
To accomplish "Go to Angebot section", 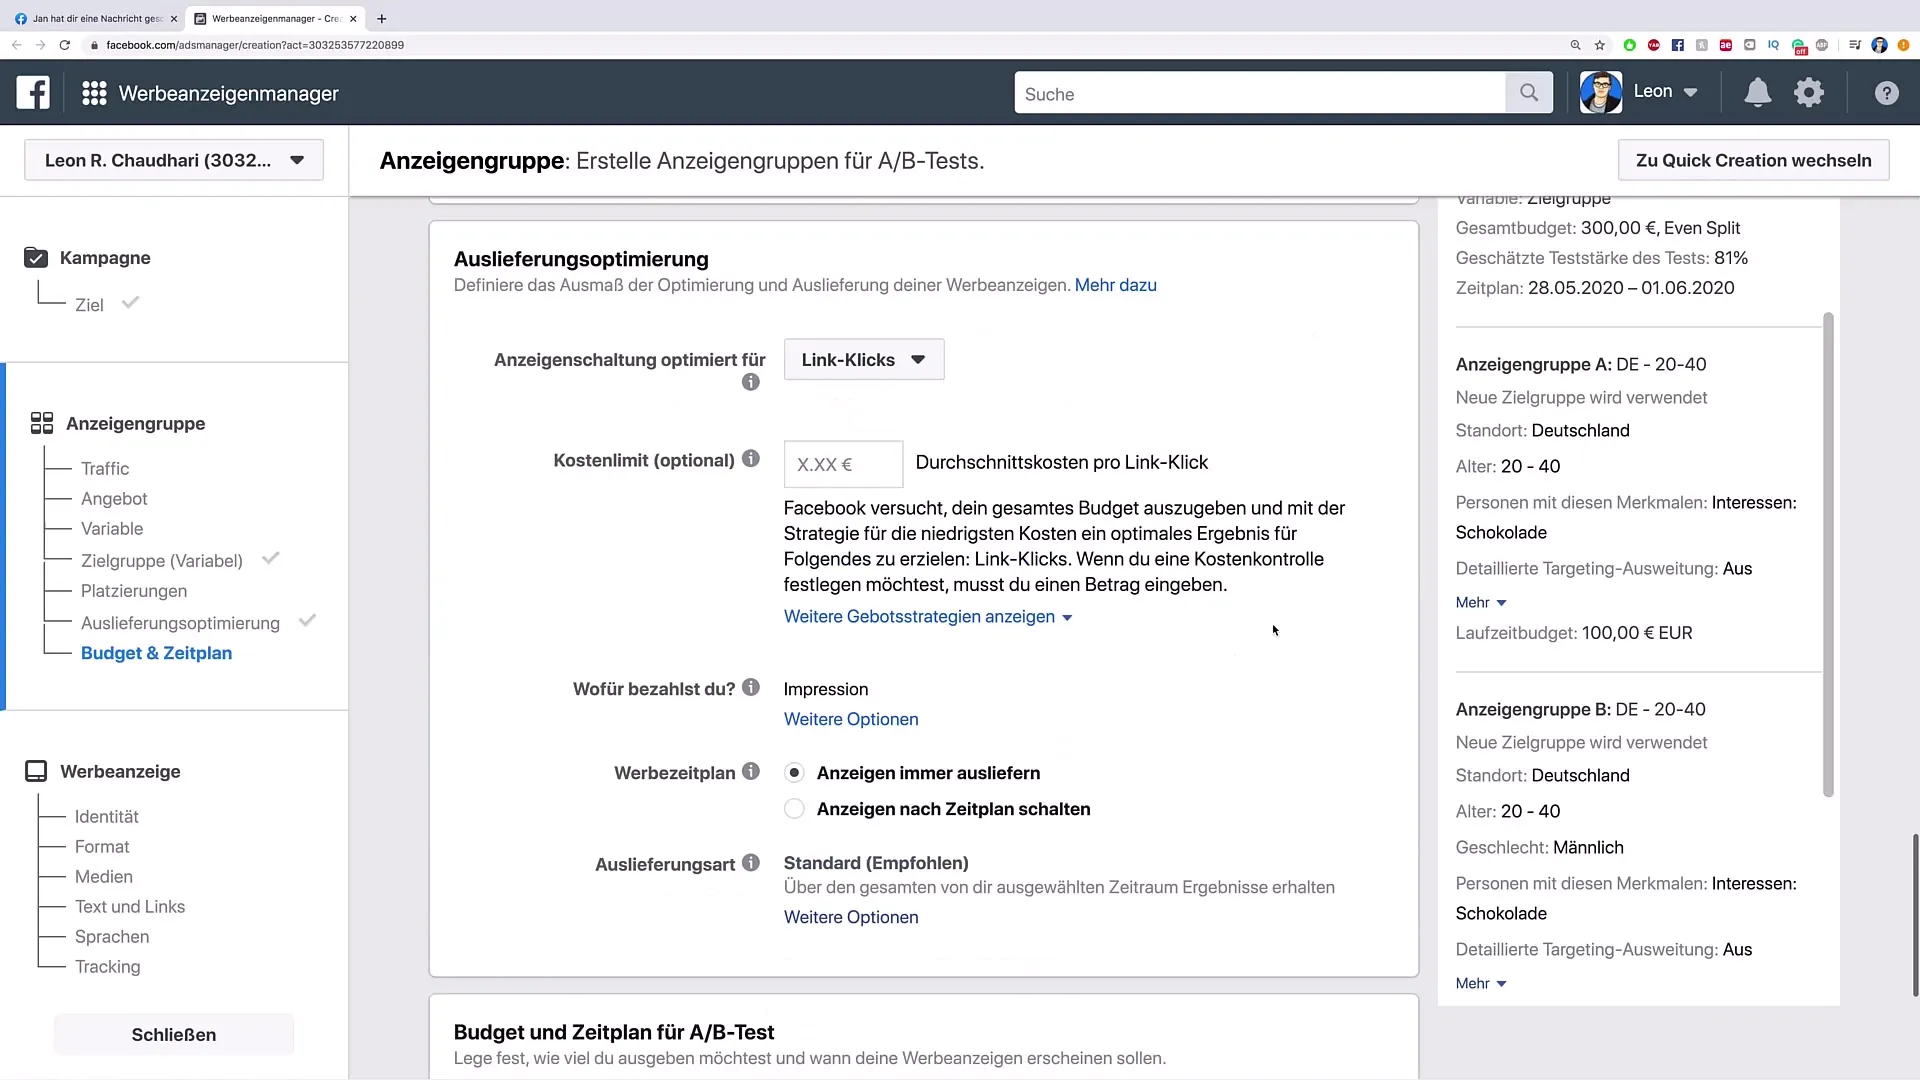I will click(114, 498).
